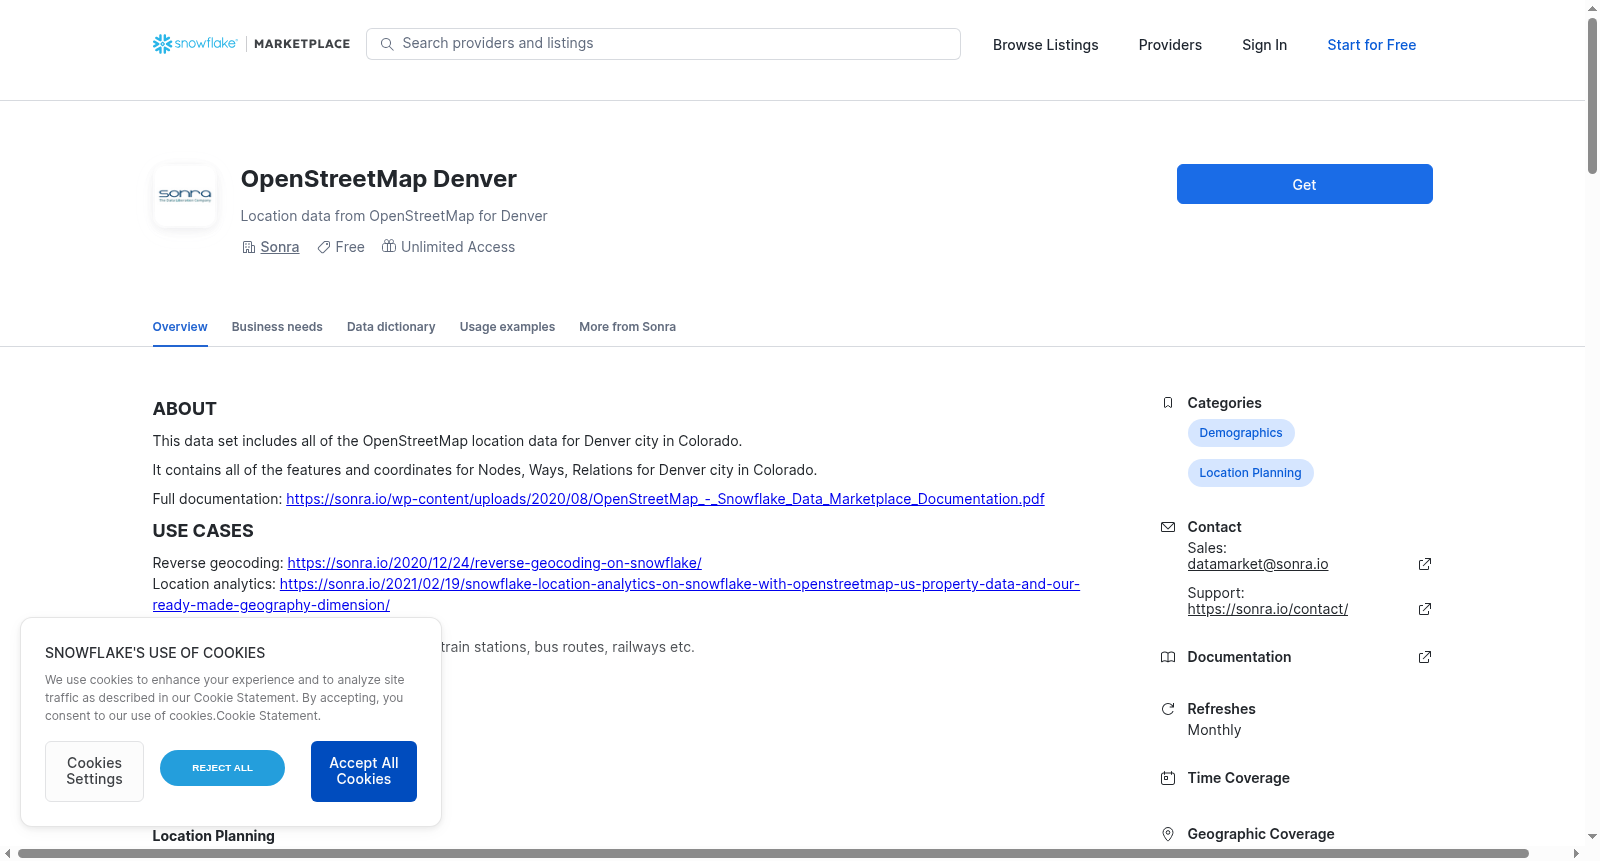Click the datamarket@sonra.io email link

1258,564
